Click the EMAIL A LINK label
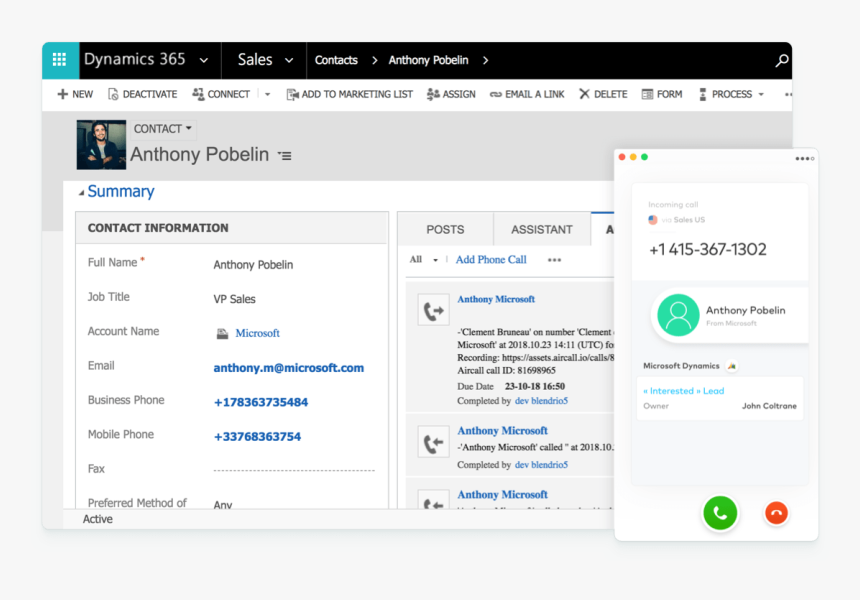This screenshot has height=600, width=860. pos(535,94)
